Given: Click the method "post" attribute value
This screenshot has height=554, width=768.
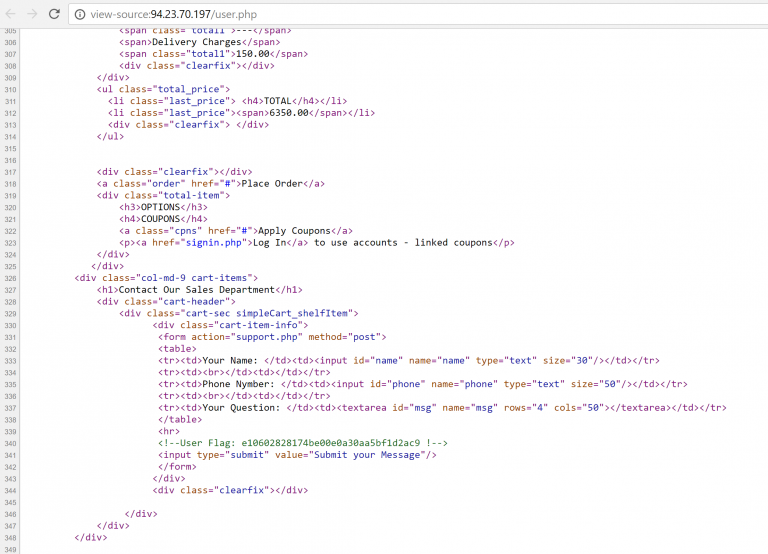Looking at the screenshot, I should [x=364, y=337].
